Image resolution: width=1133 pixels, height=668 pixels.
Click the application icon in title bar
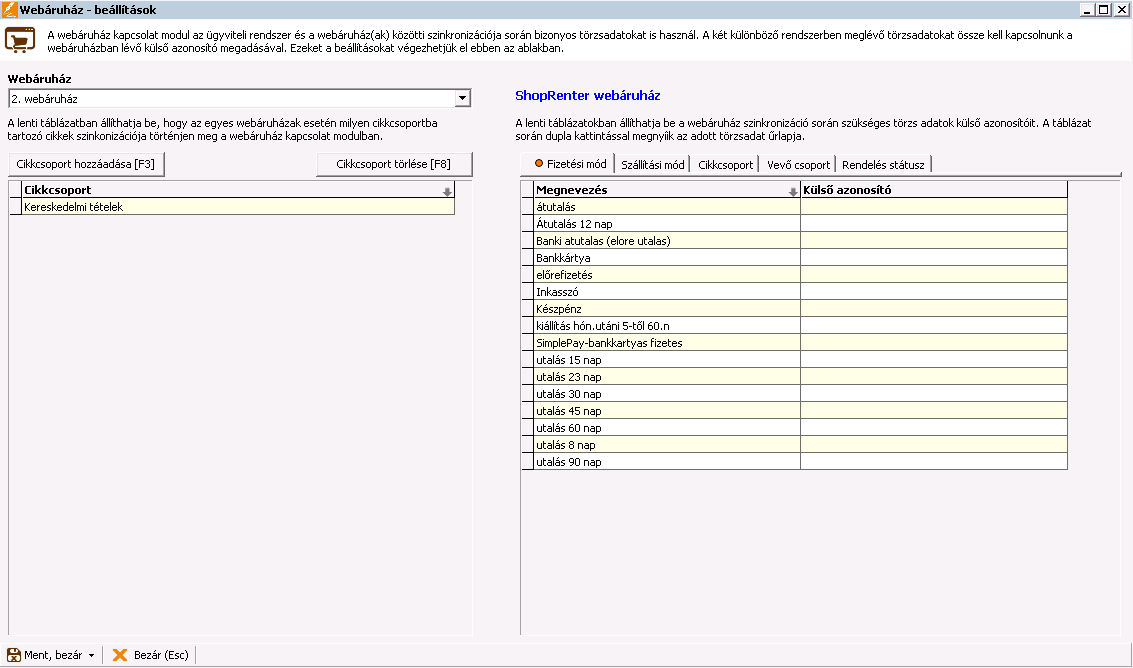point(9,9)
